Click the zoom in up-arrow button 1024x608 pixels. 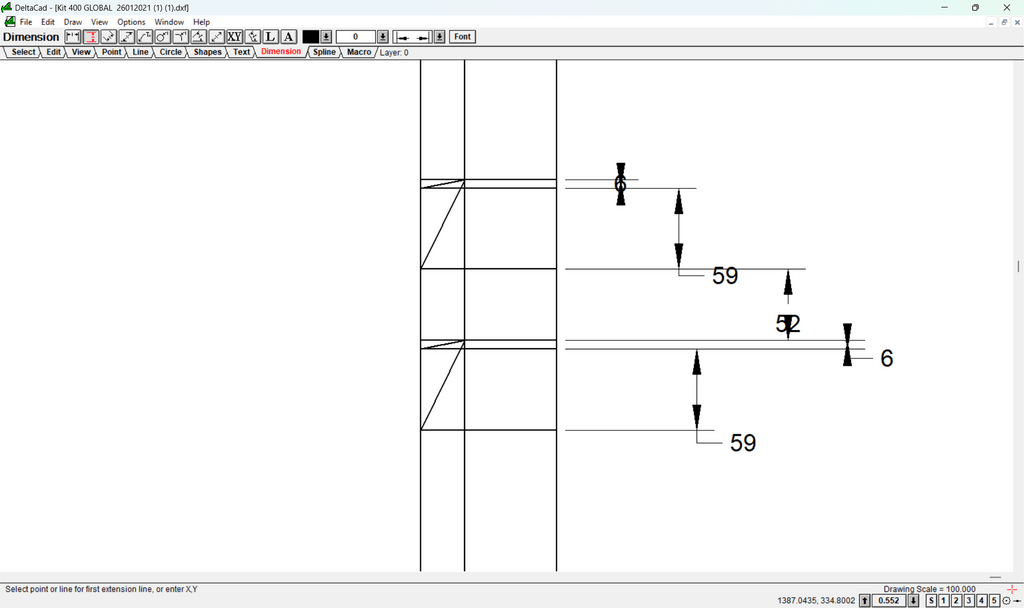pyautogui.click(x=865, y=601)
